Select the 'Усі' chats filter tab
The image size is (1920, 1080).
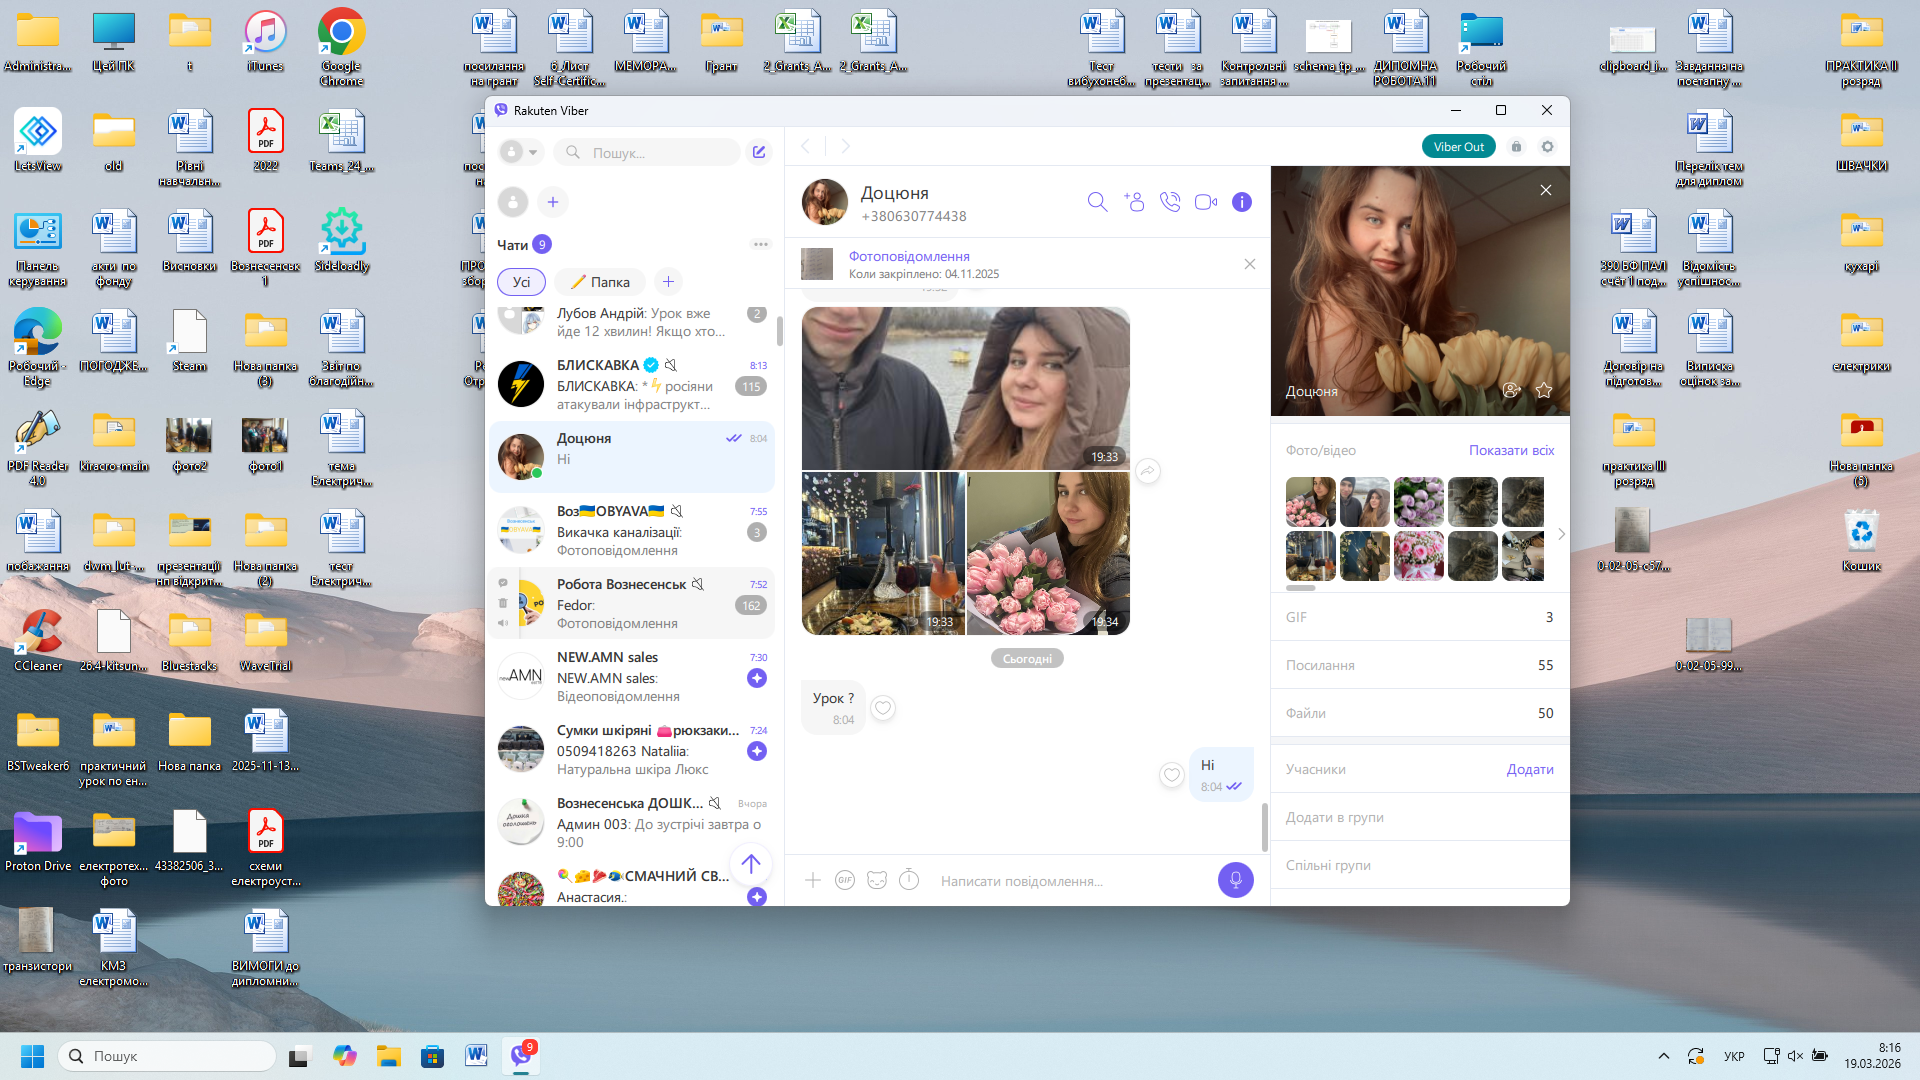click(521, 282)
